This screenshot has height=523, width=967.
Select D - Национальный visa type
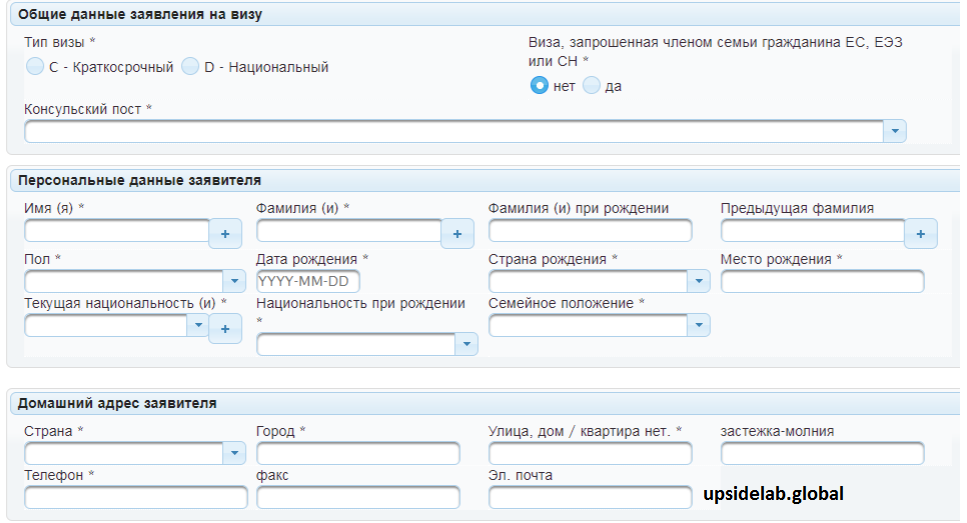(x=190, y=67)
